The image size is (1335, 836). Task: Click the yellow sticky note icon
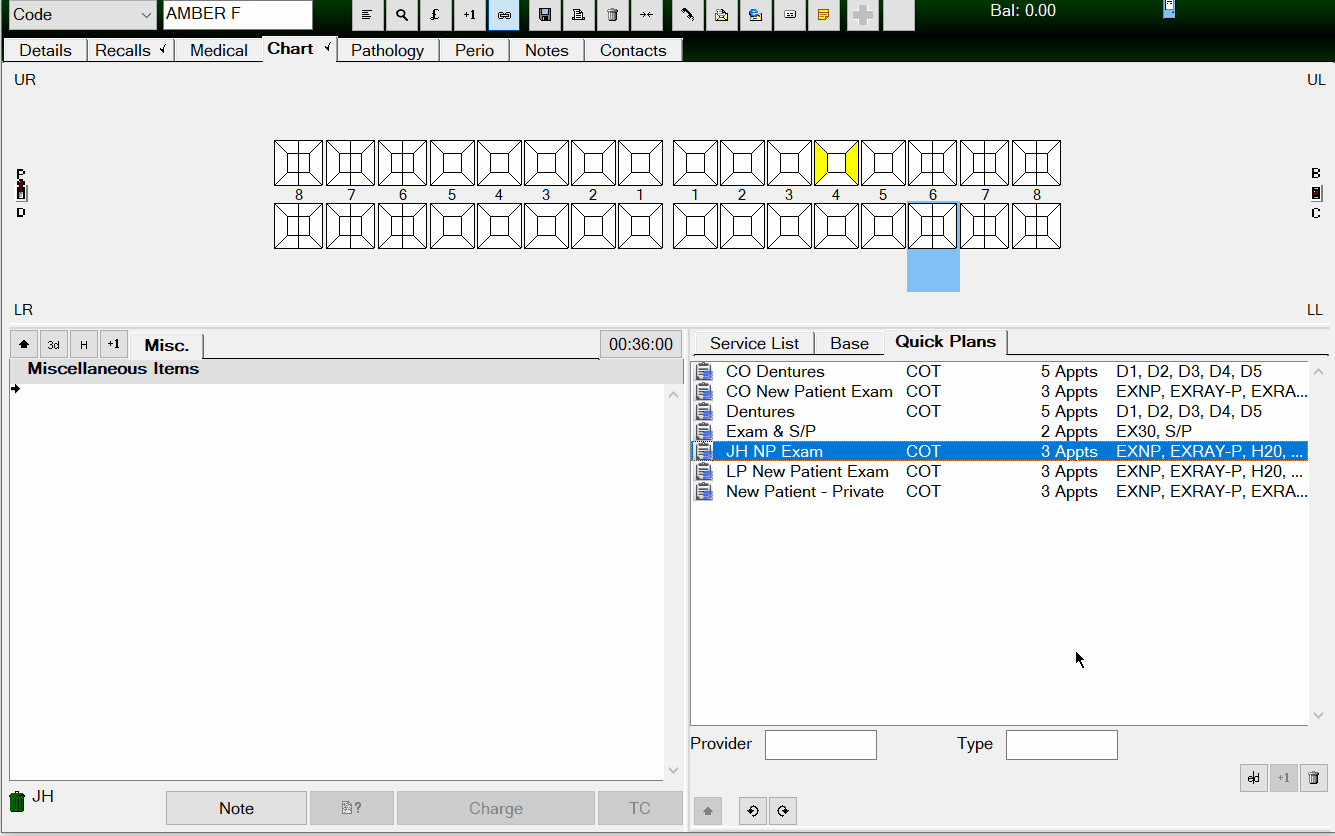(824, 15)
